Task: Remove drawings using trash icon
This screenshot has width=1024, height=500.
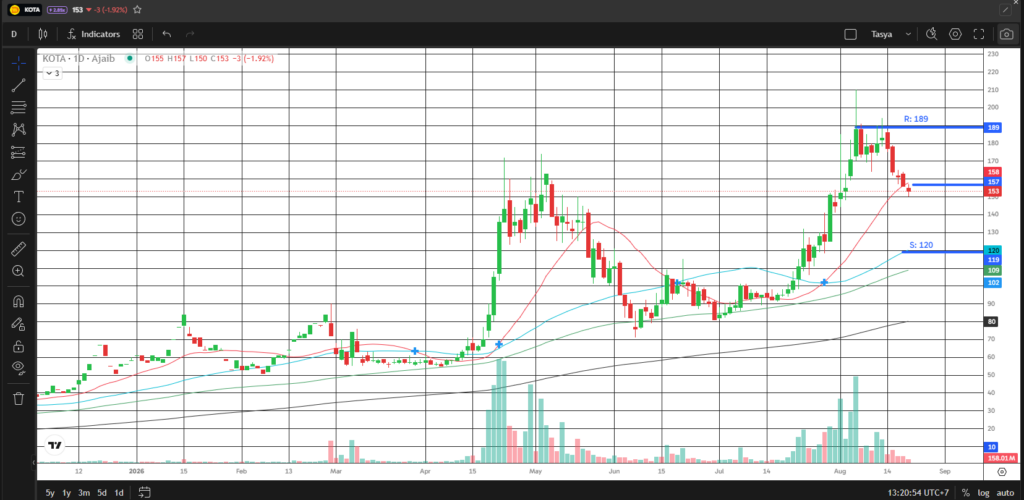Action: [x=18, y=398]
